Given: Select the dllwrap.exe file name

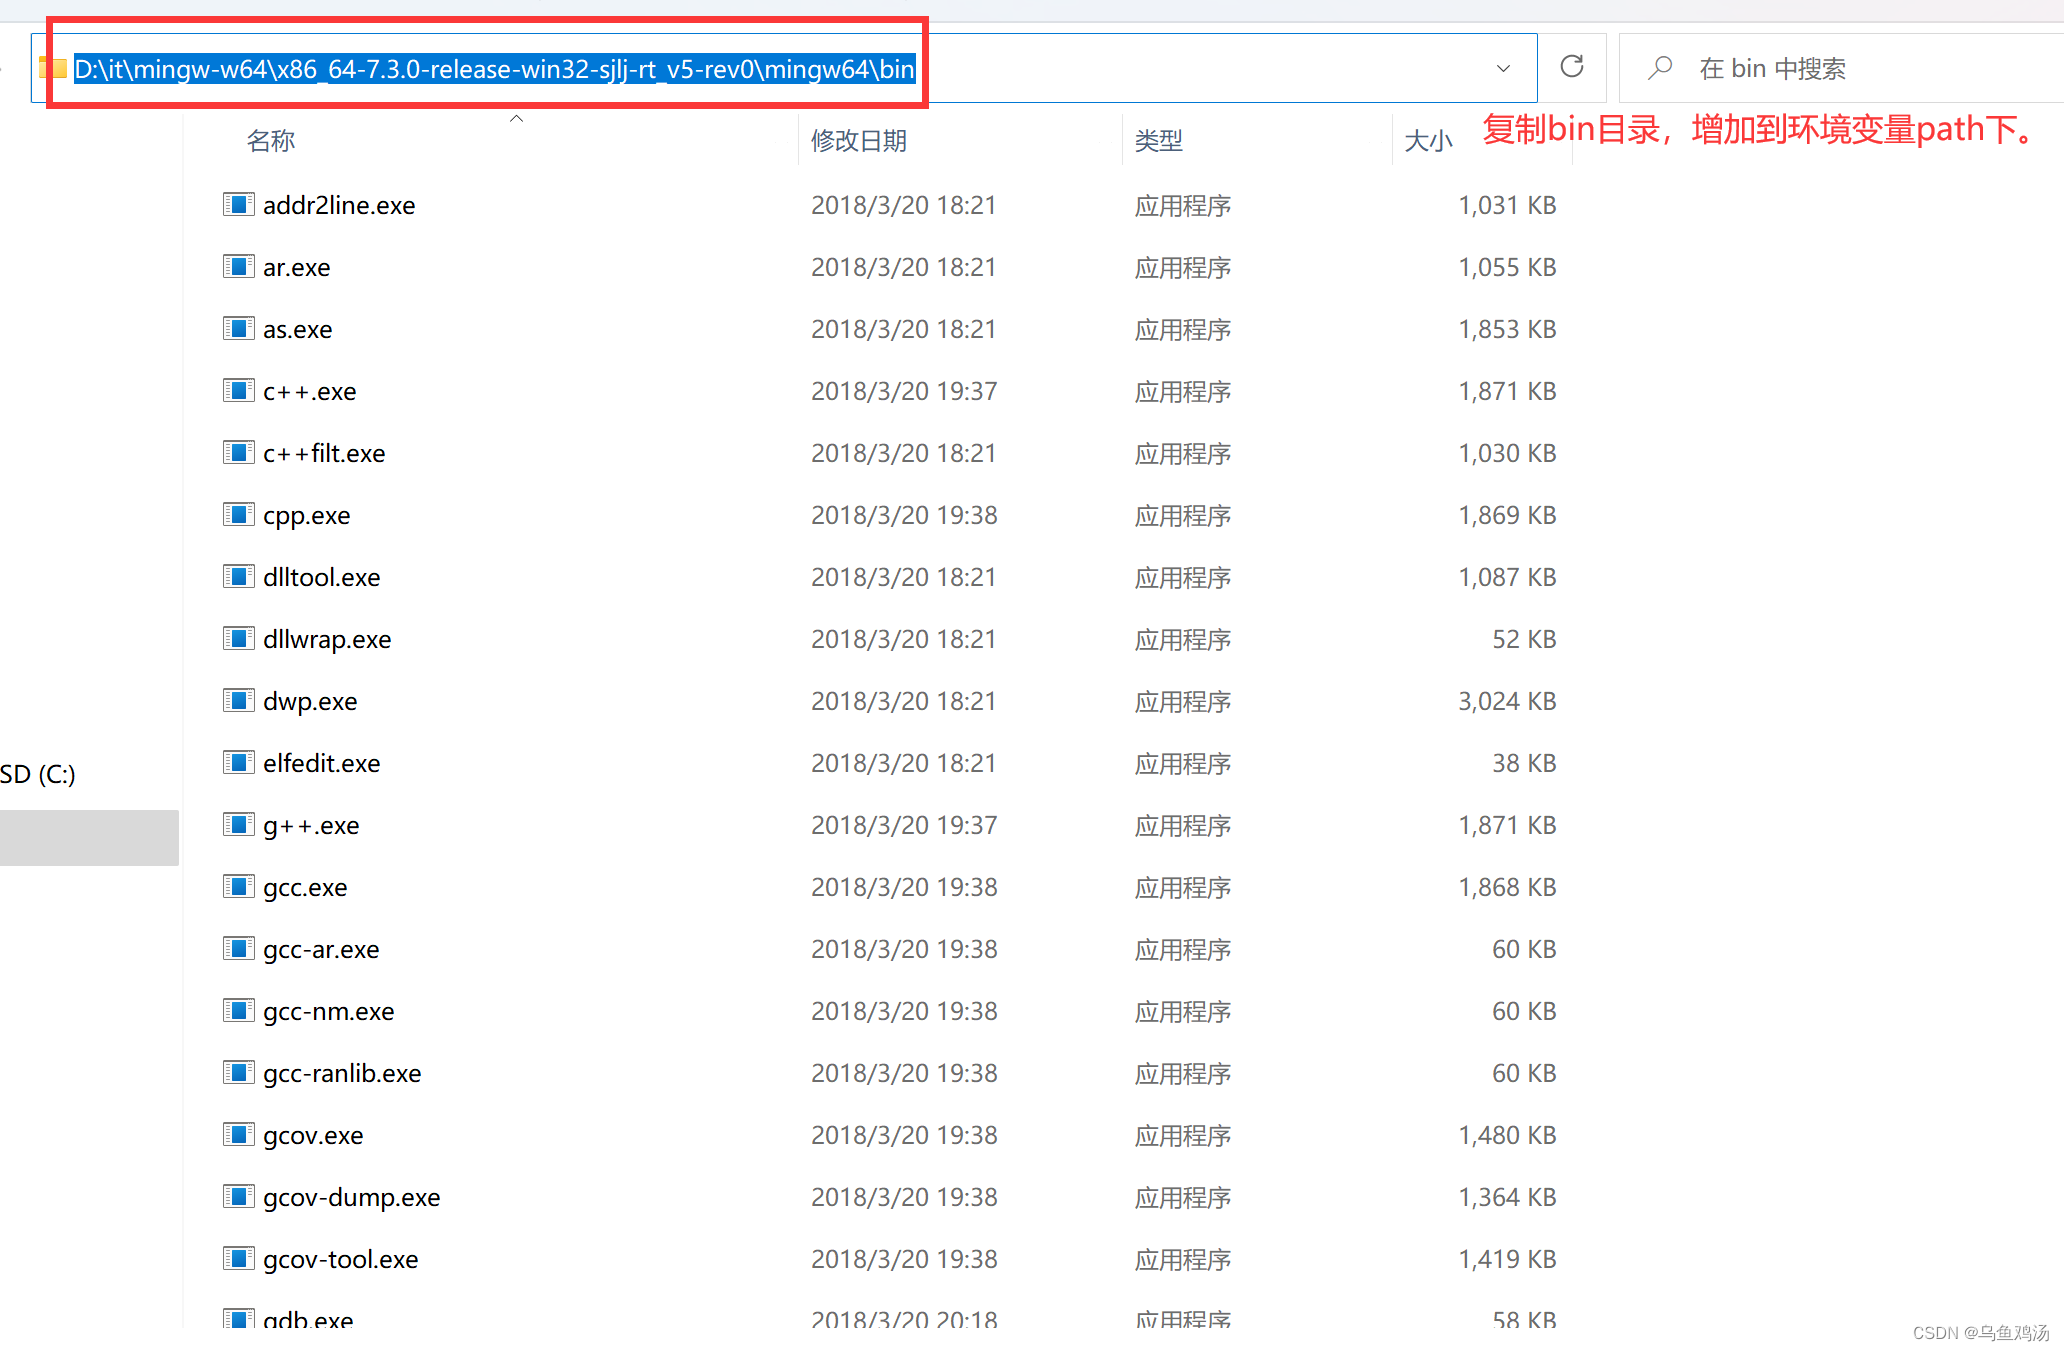Looking at the screenshot, I should [327, 639].
